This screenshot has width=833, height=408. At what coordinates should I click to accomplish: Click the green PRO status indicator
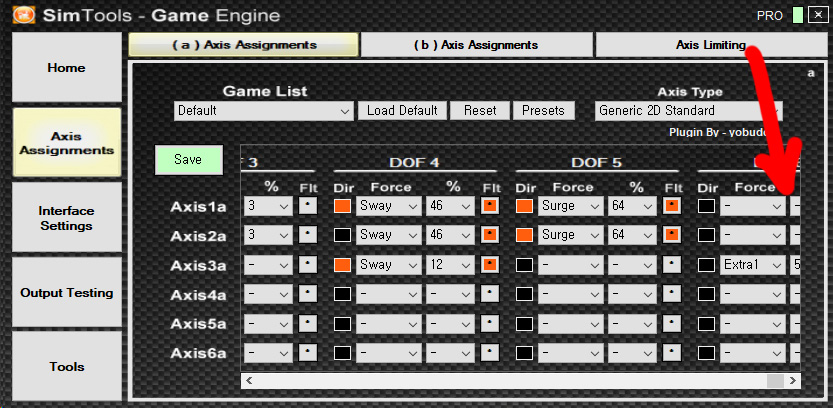[x=797, y=15]
